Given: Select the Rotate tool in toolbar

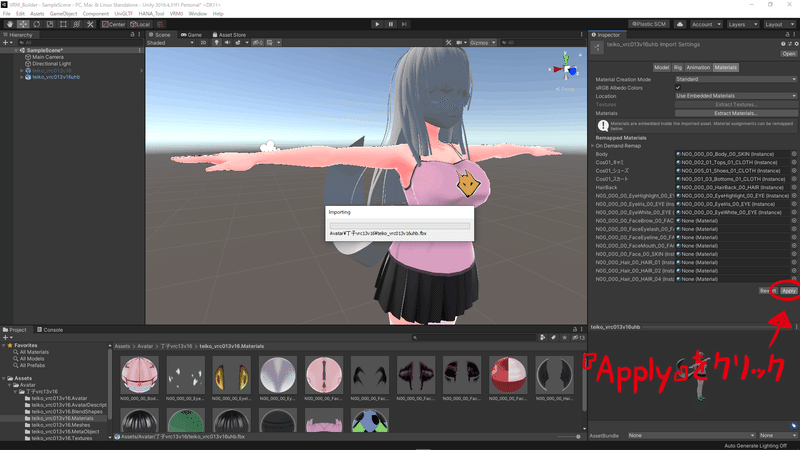Looking at the screenshot, I should pyautogui.click(x=36, y=24).
